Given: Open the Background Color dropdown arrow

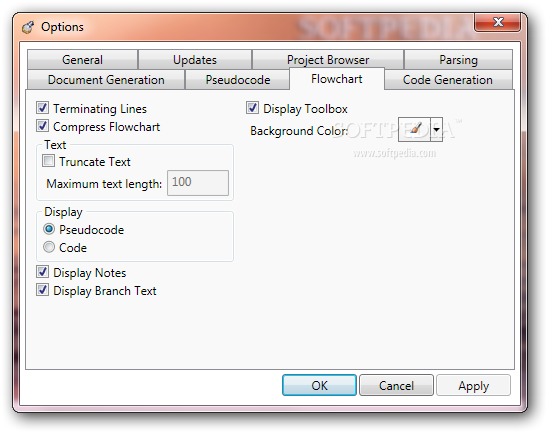Looking at the screenshot, I should [437, 130].
